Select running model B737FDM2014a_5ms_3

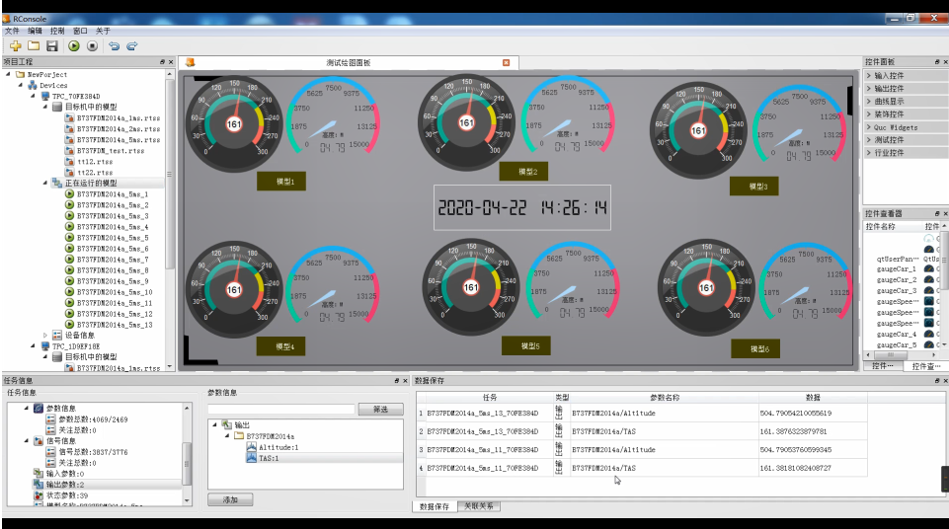coord(112,216)
